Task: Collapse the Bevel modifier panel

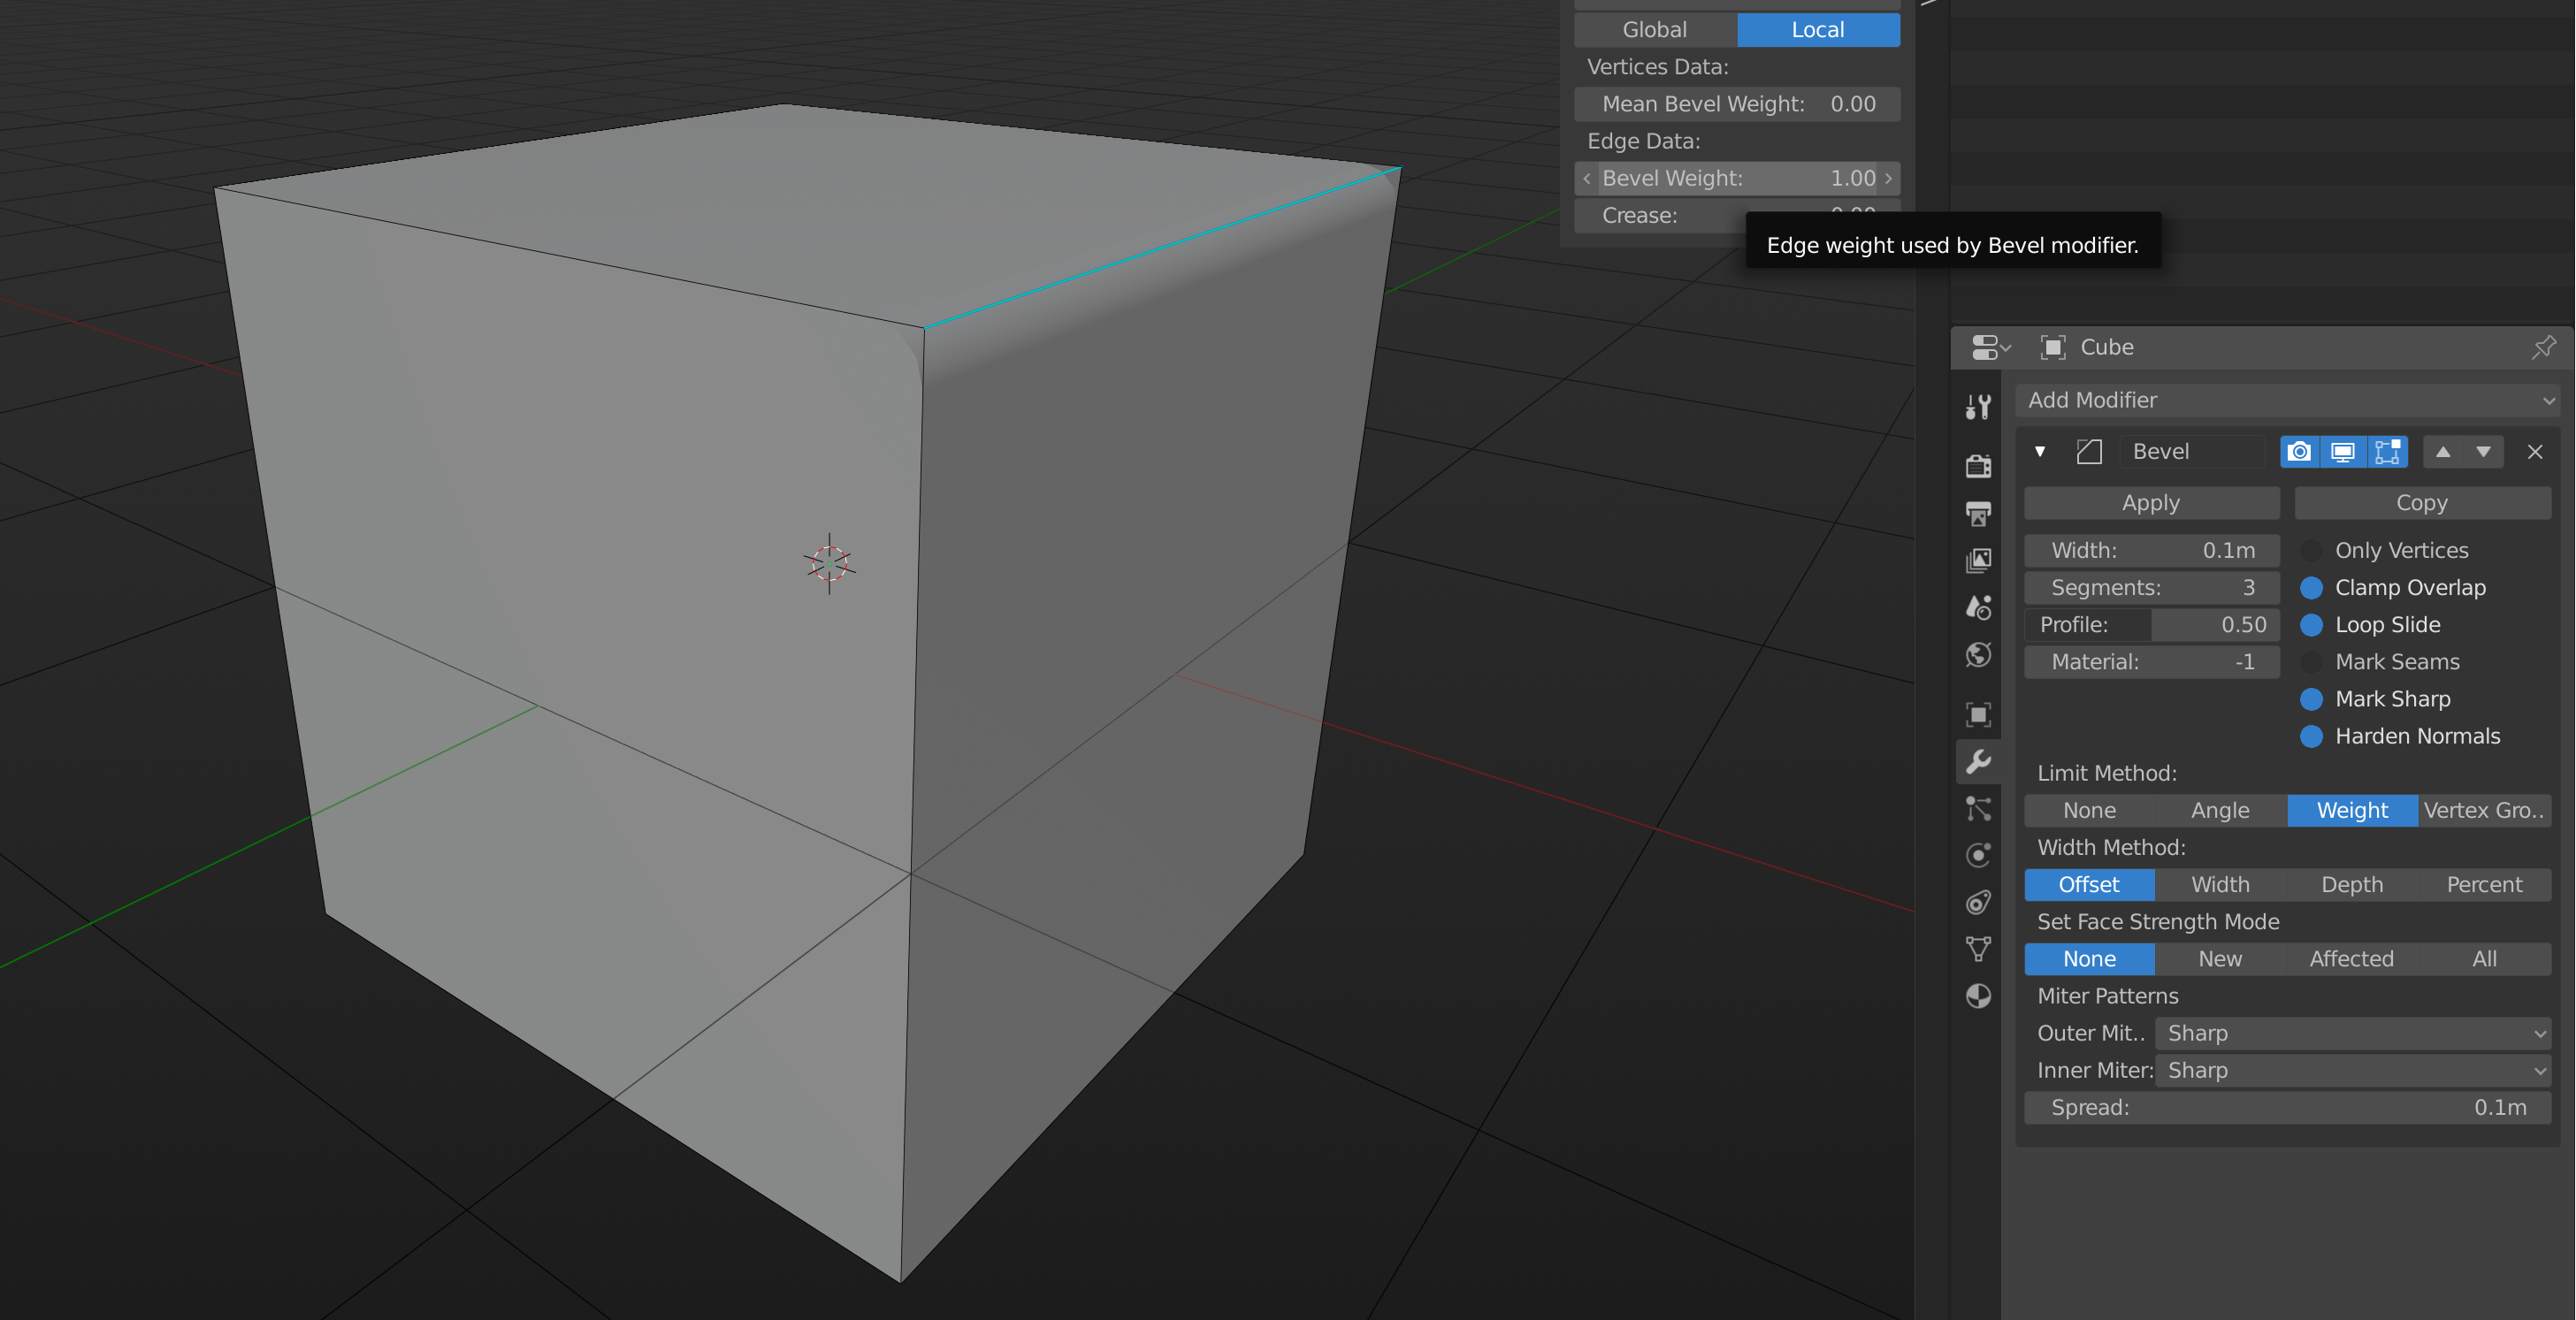Action: pyautogui.click(x=2039, y=452)
